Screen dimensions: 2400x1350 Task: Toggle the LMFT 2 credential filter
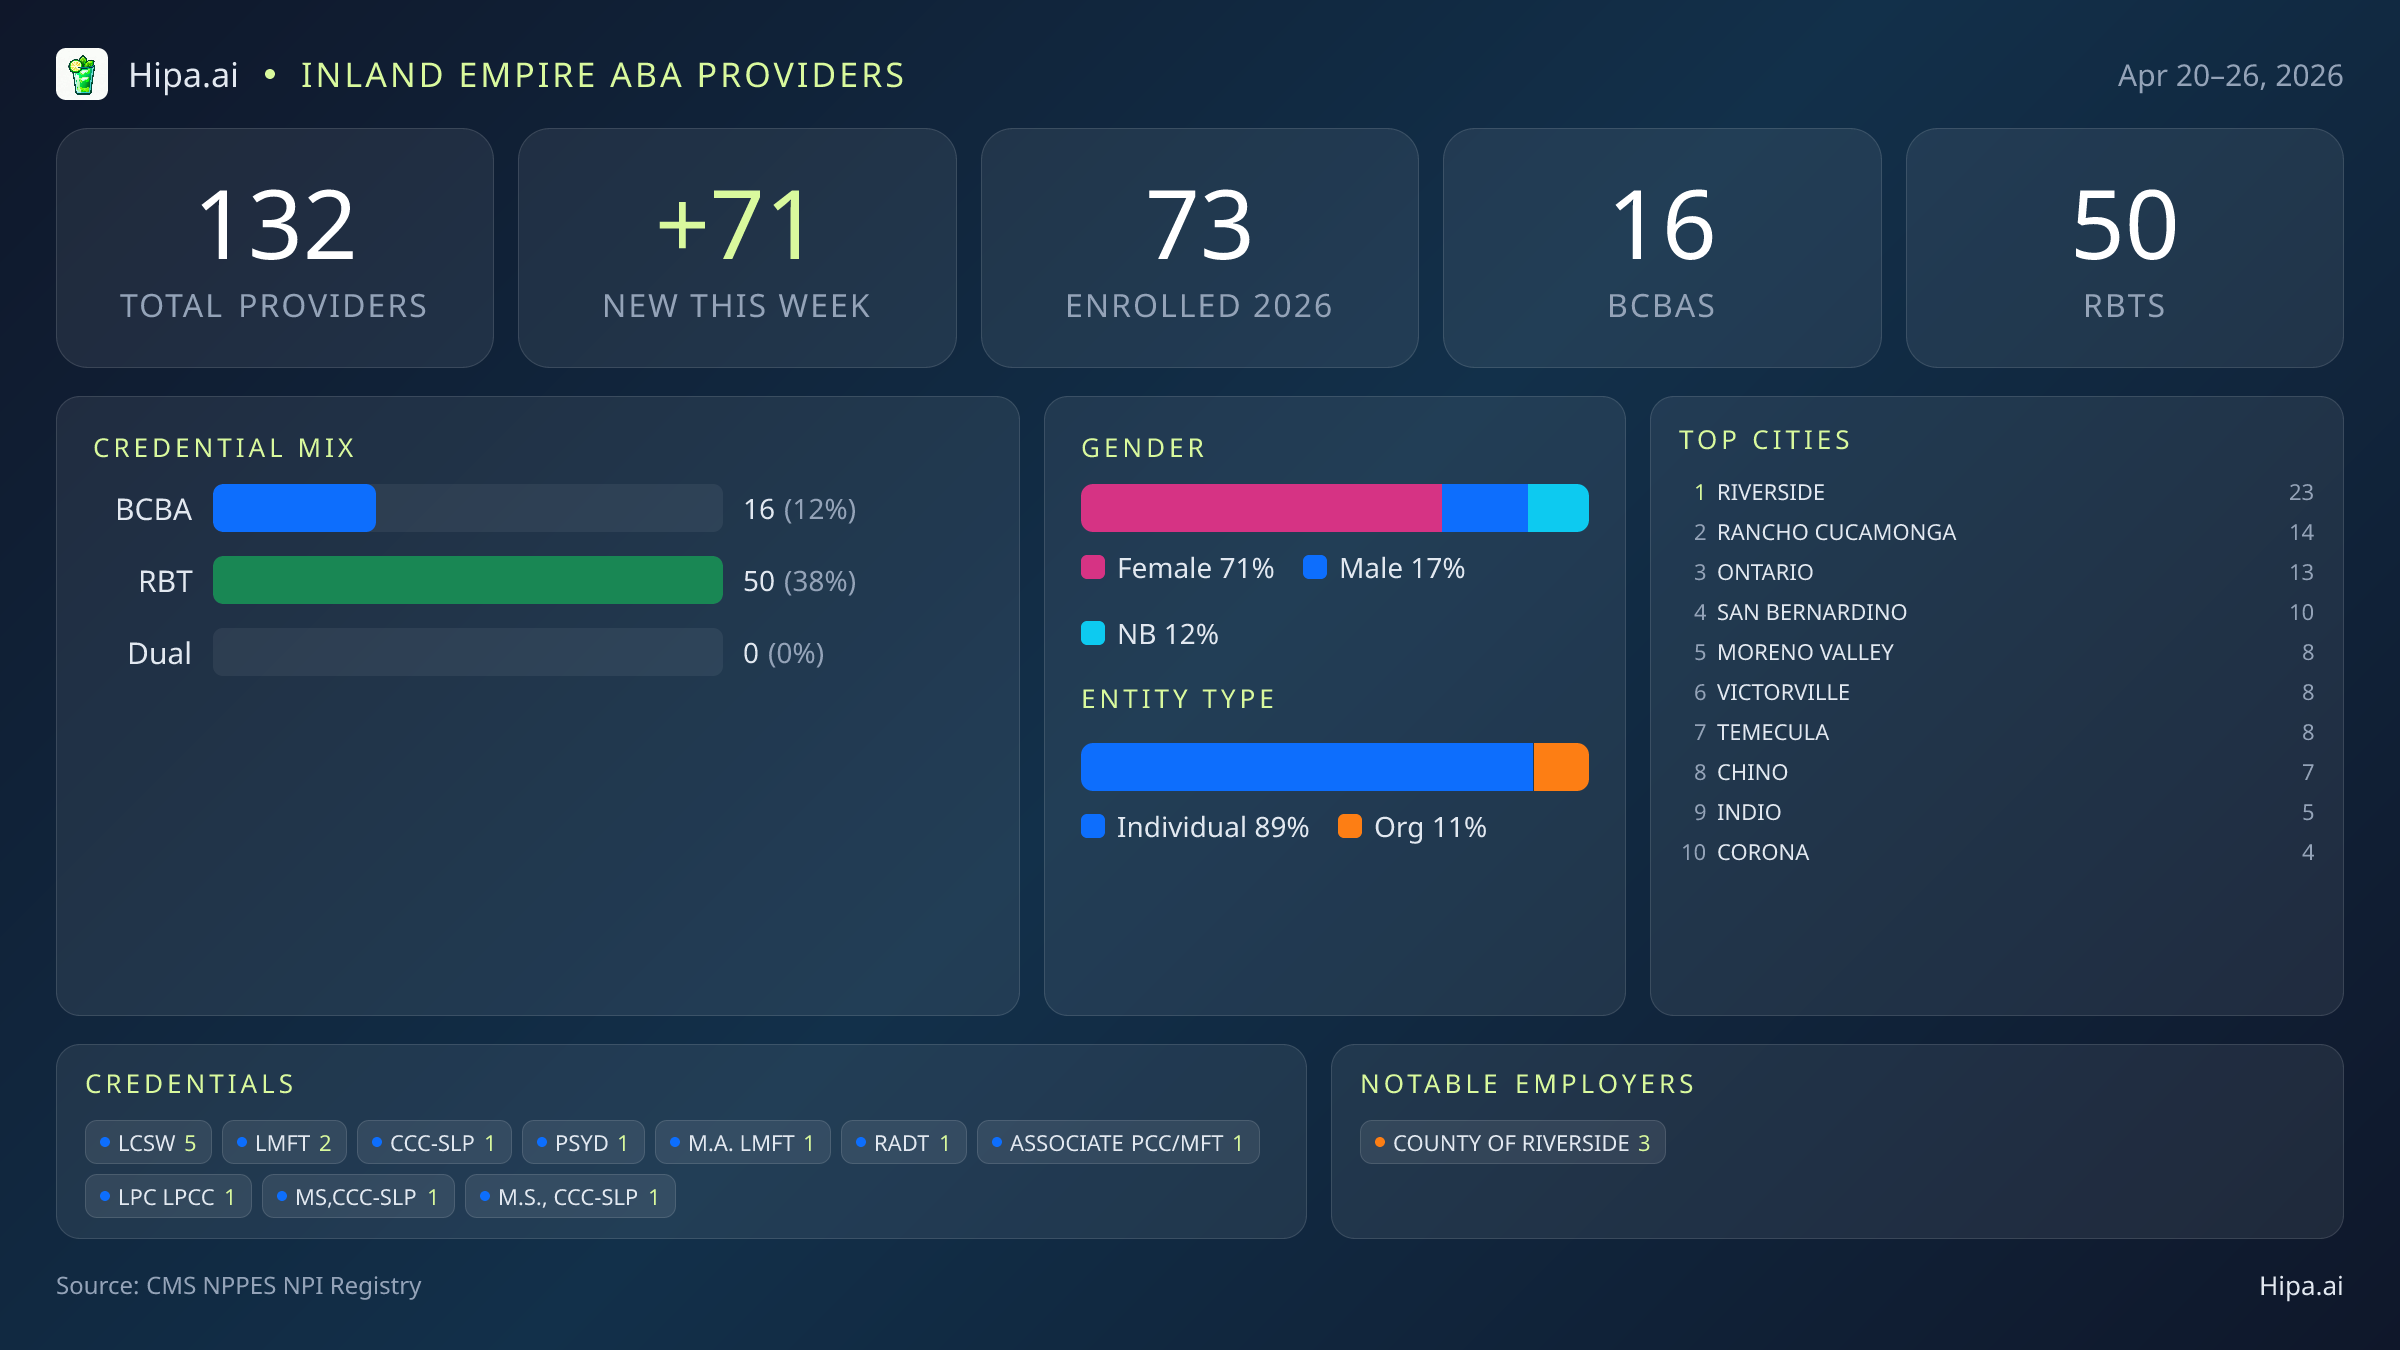click(x=283, y=1142)
